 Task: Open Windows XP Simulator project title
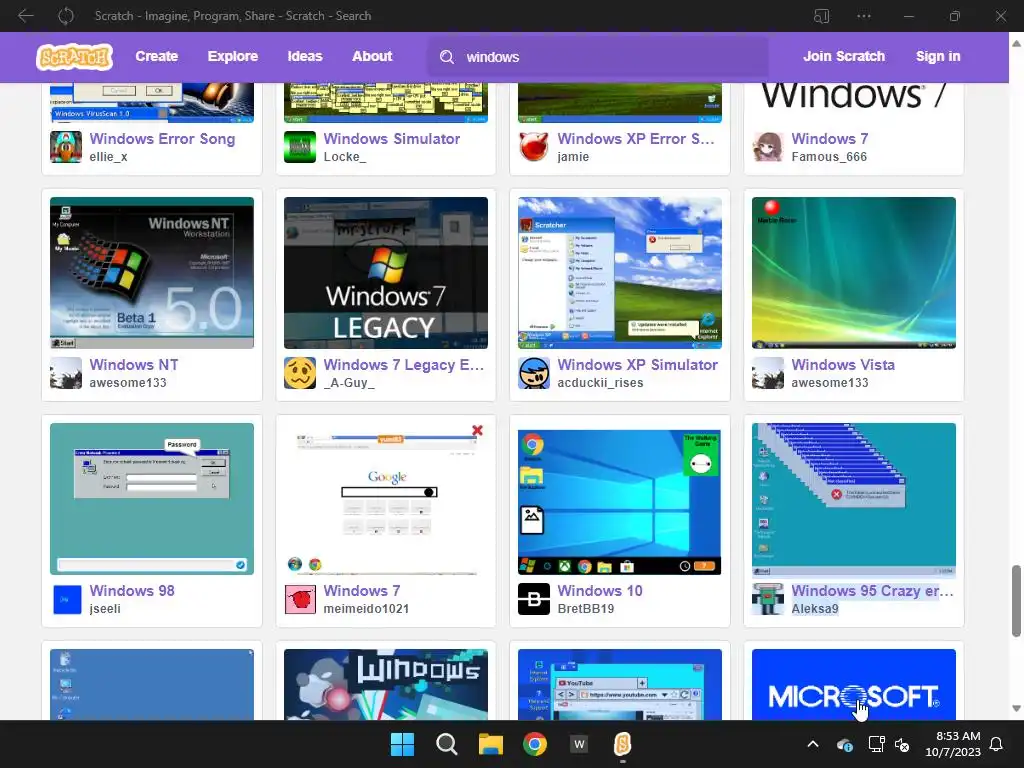point(637,364)
